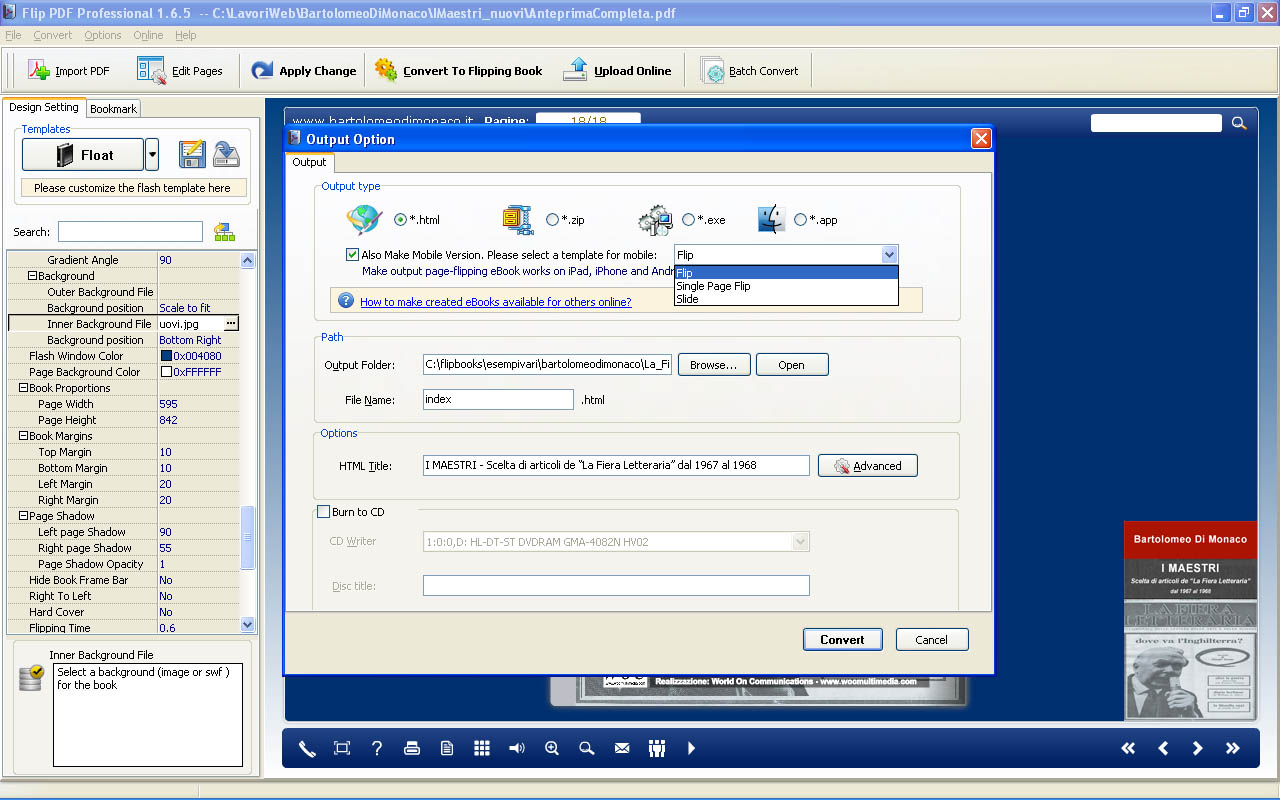Image resolution: width=1280 pixels, height=800 pixels.
Task: Click the blue help icon in dialog
Action: point(346,300)
